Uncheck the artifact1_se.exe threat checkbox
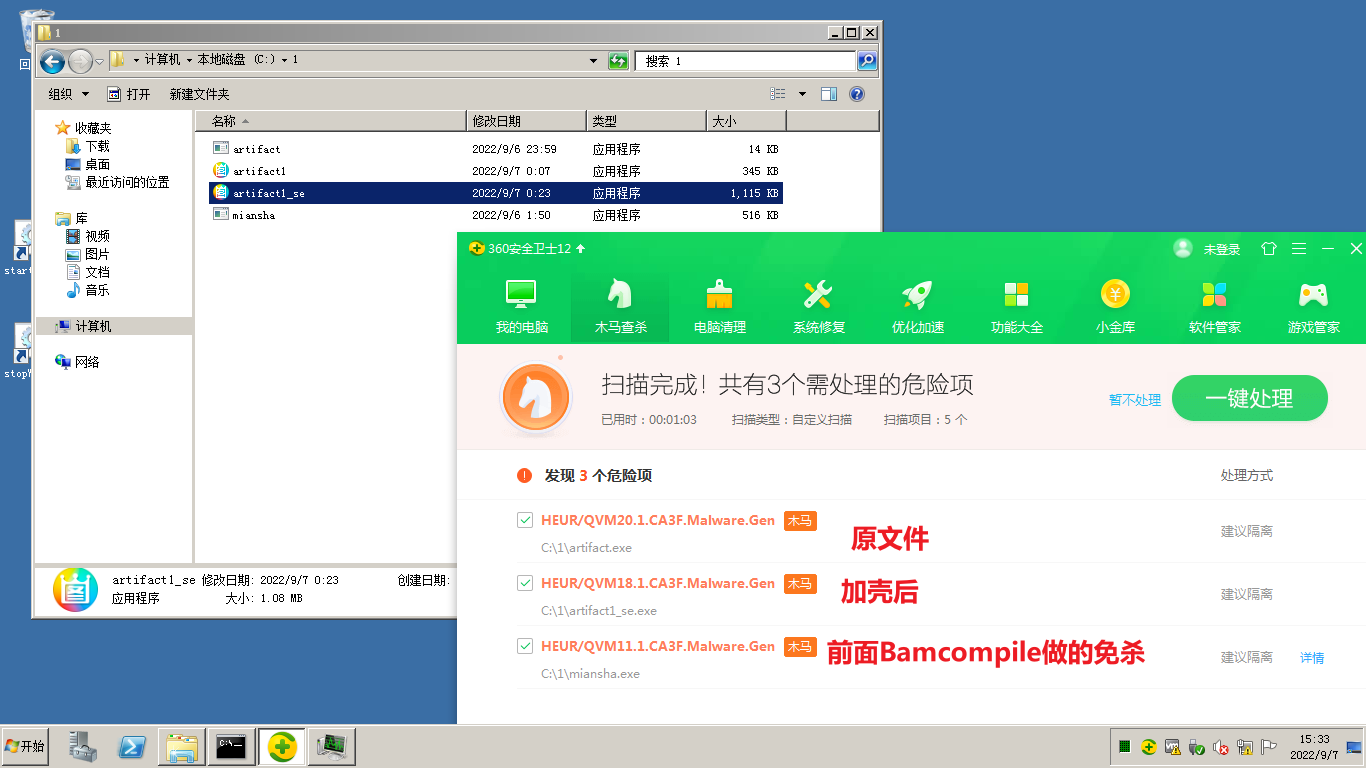Image resolution: width=1366 pixels, height=768 pixels. click(524, 583)
